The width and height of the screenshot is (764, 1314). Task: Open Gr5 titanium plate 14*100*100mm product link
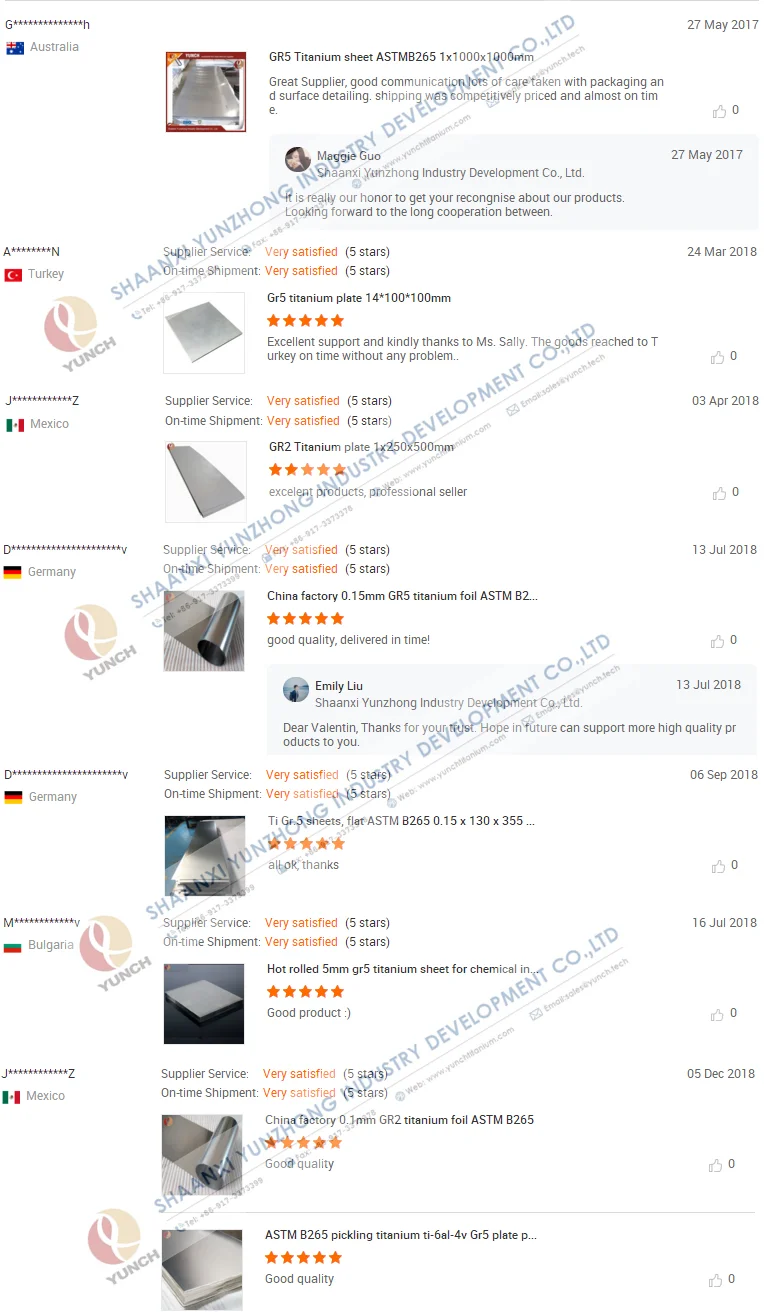point(359,298)
